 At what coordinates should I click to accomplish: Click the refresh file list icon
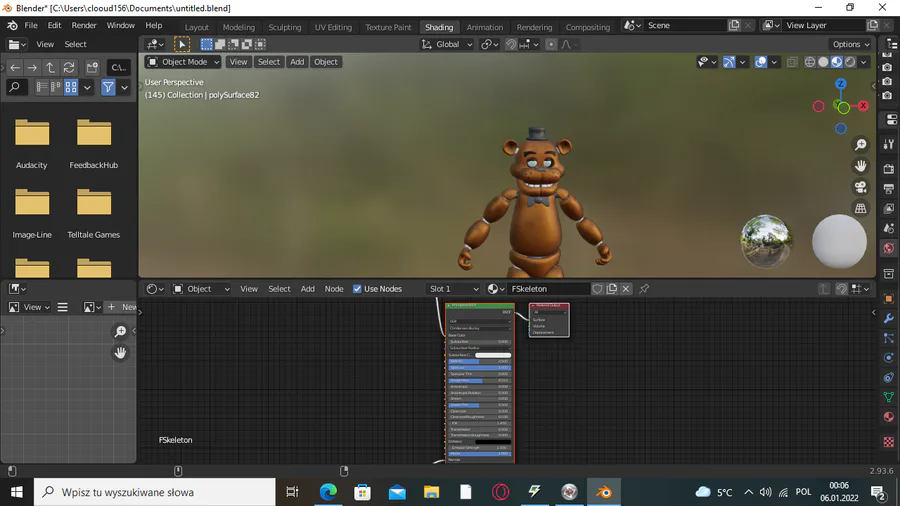tap(68, 67)
